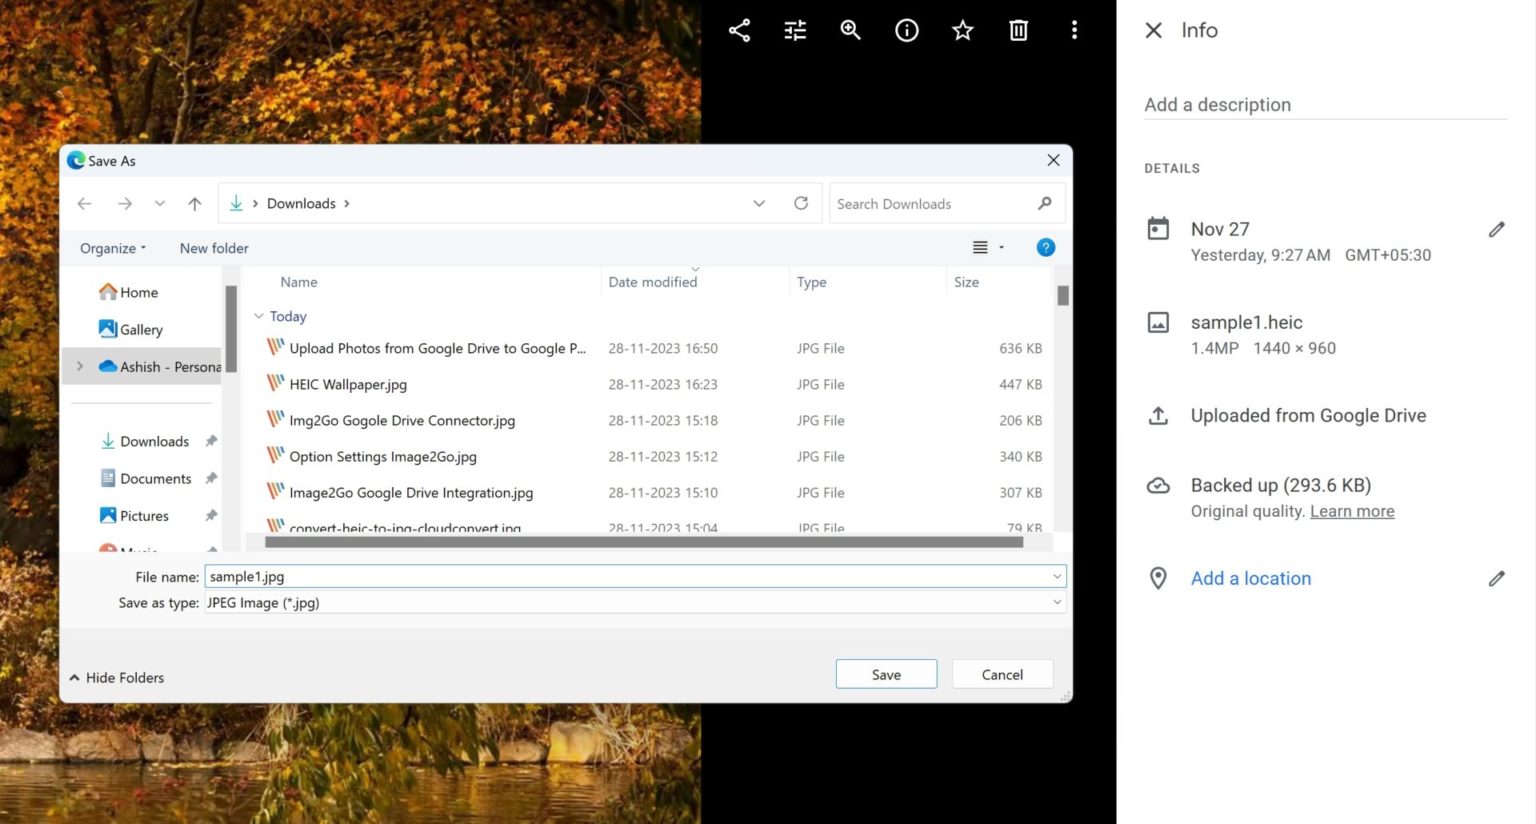Open the Organize menu

point(111,247)
